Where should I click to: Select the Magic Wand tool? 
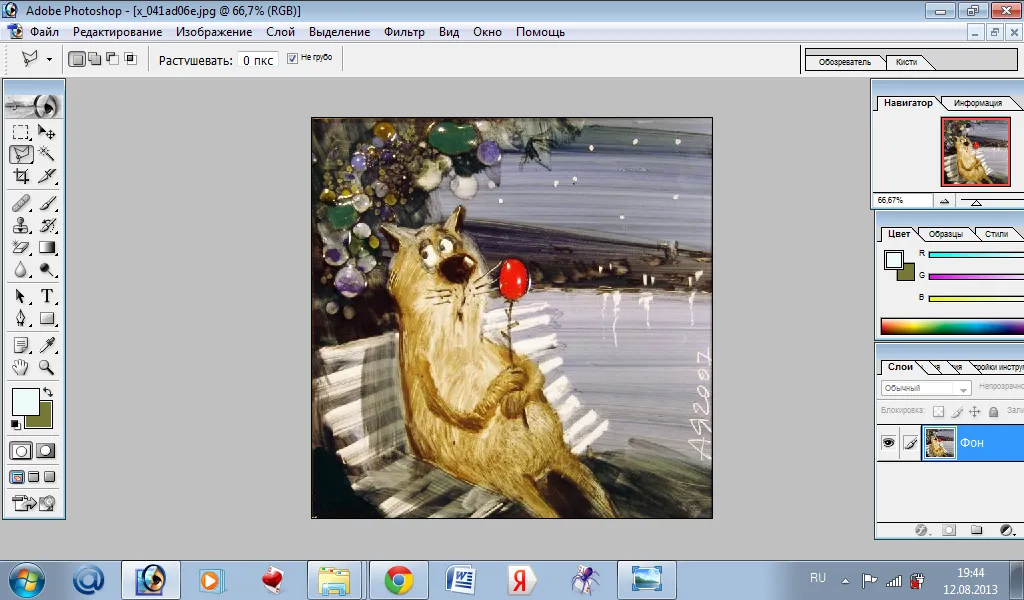pos(46,154)
